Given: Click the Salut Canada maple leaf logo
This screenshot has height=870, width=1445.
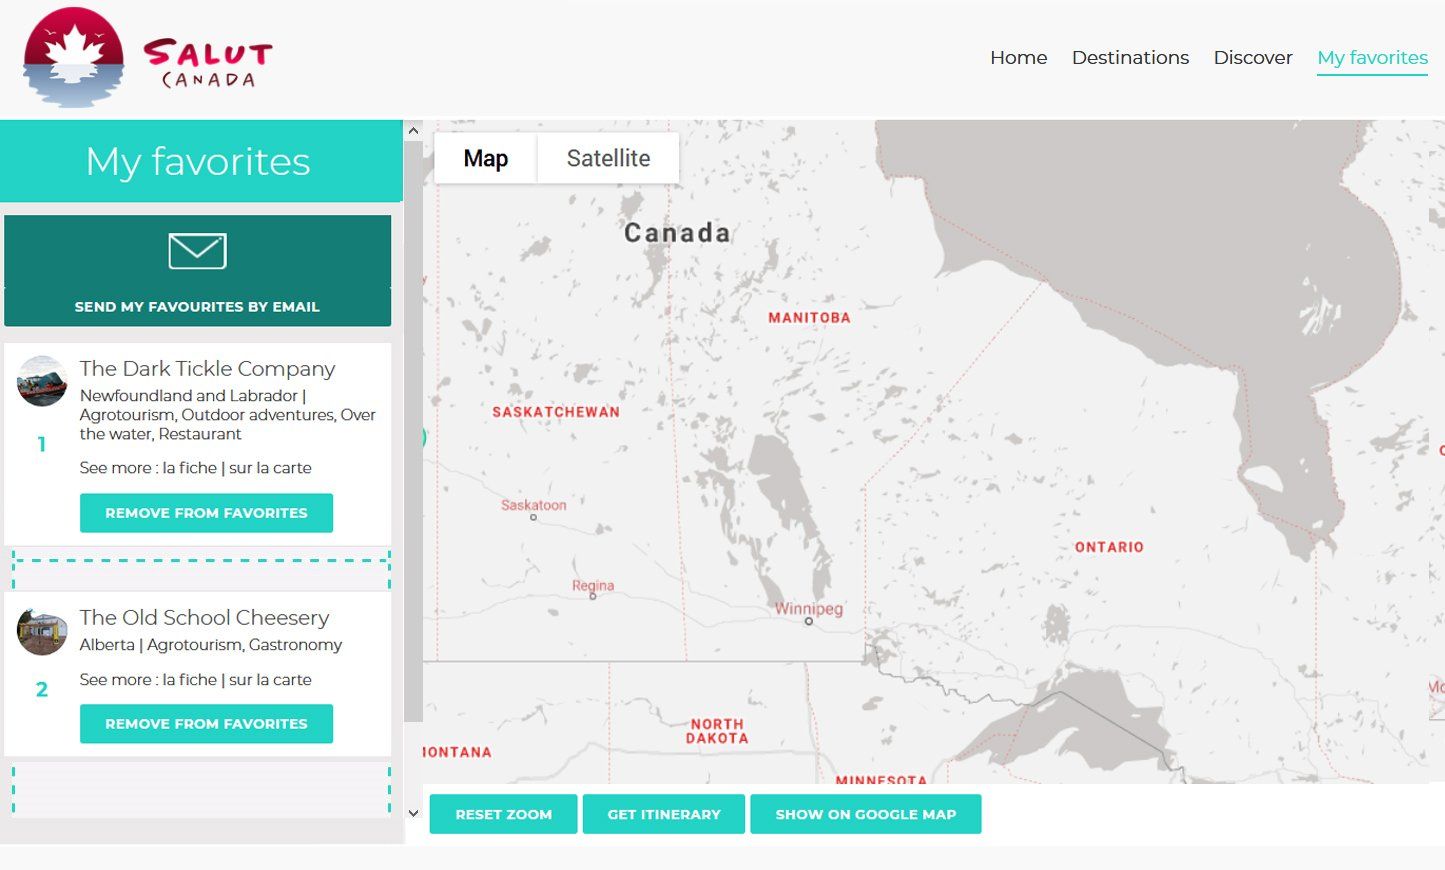Looking at the screenshot, I should [x=74, y=57].
